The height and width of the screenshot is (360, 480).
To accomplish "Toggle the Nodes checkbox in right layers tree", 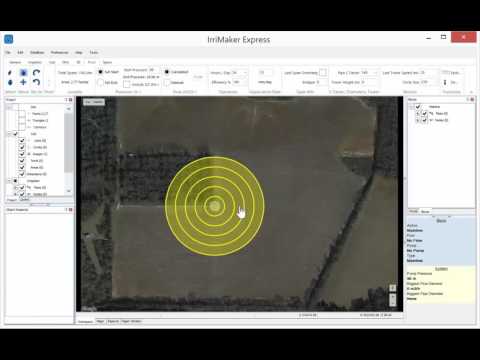I will pyautogui.click(x=424, y=120).
